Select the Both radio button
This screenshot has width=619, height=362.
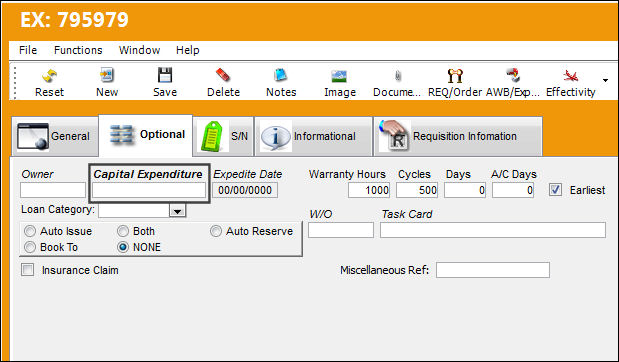[123, 231]
